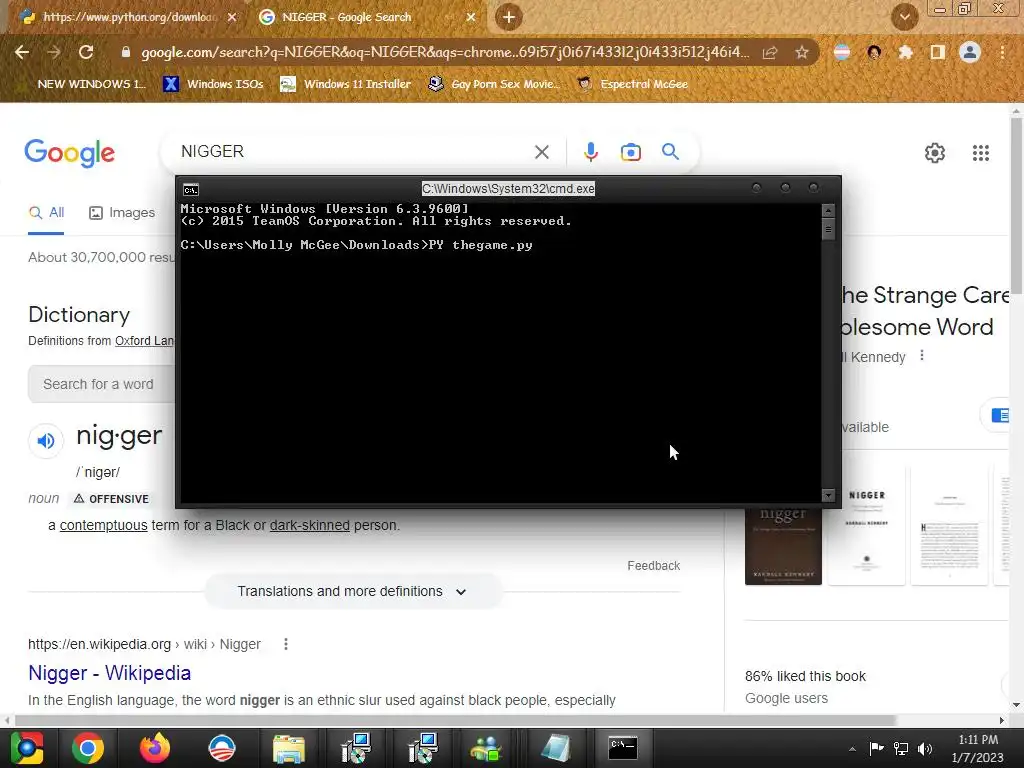Open more options dots beside Wikipedia URL
The height and width of the screenshot is (768, 1024).
point(285,645)
